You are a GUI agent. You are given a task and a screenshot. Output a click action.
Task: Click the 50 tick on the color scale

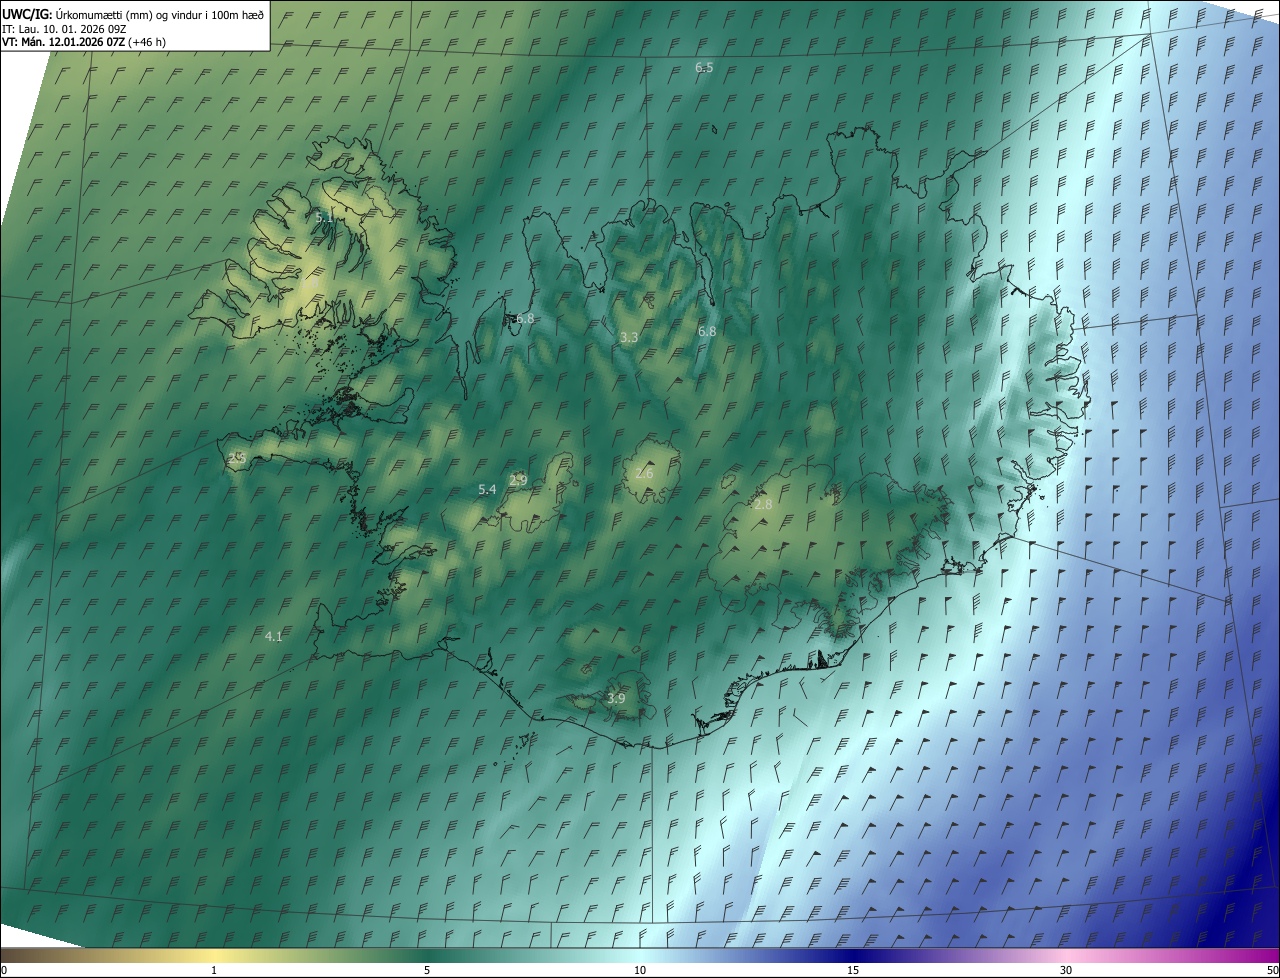click(x=1272, y=970)
